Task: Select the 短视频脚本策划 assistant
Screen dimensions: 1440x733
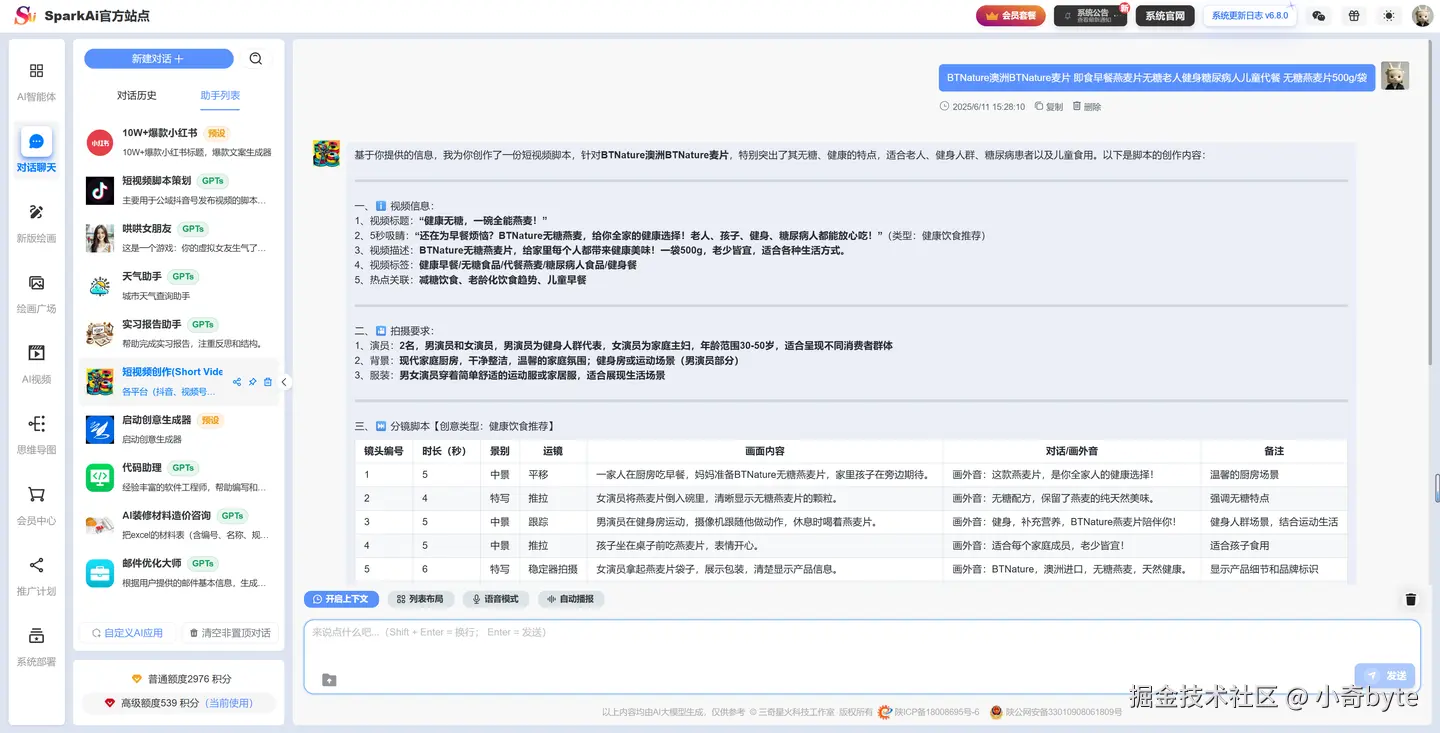Action: point(179,190)
